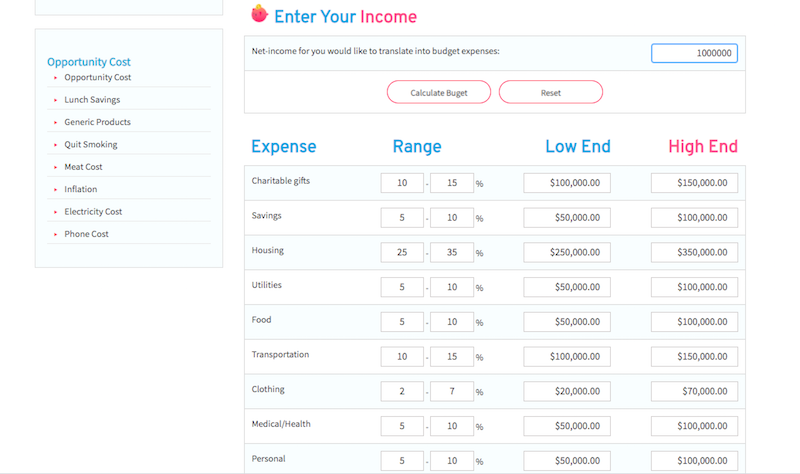Click Personal High End $100,000.00 field
Screen dimensions: 800x474
[x=694, y=460]
